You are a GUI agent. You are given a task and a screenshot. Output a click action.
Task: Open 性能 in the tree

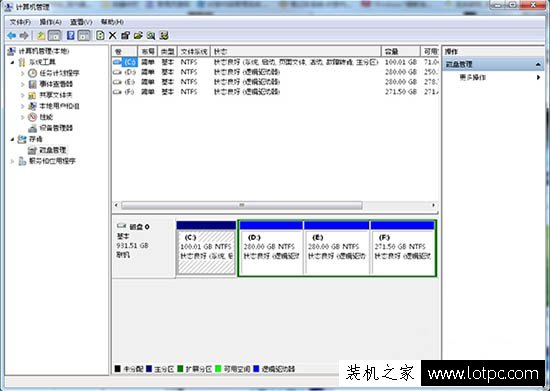point(46,117)
